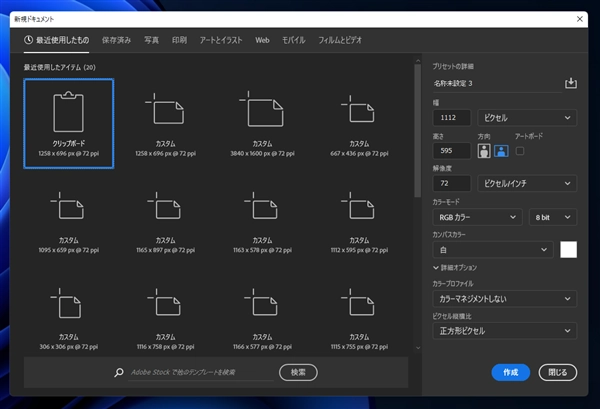Set landscape orientation
This screenshot has width=600, height=409.
[x=501, y=151]
